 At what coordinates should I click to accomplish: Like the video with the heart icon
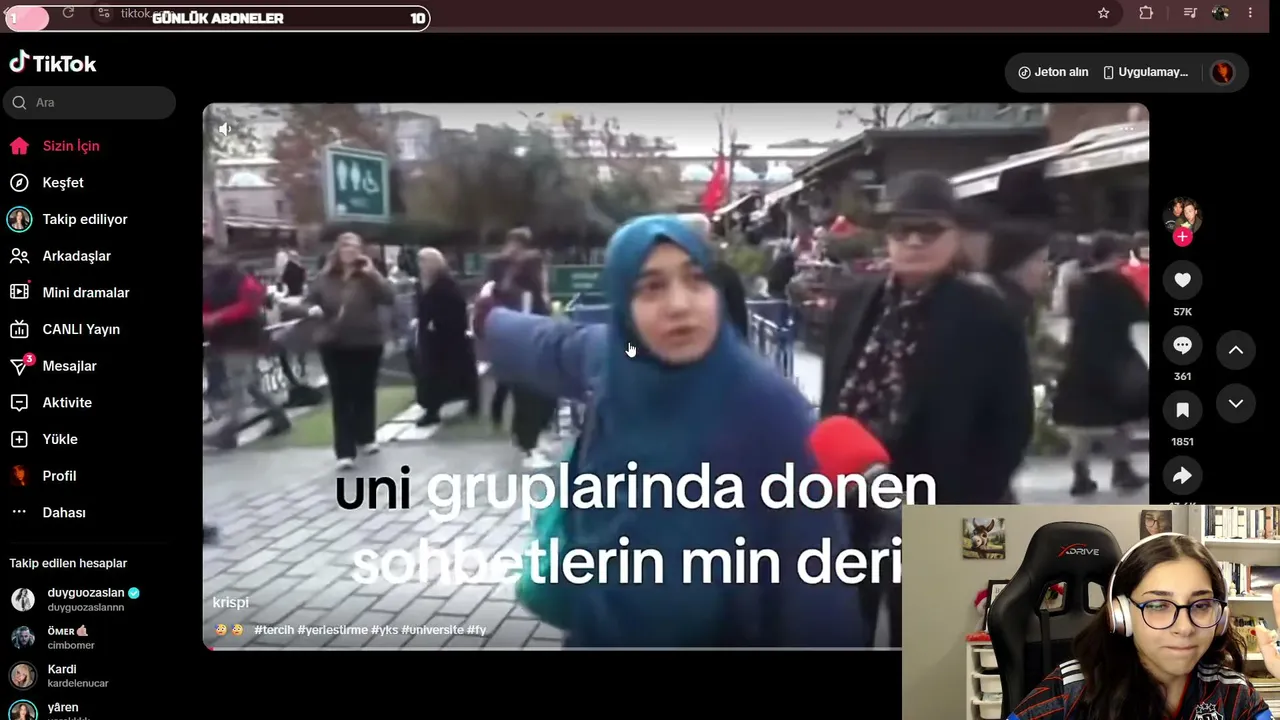pyautogui.click(x=1183, y=281)
